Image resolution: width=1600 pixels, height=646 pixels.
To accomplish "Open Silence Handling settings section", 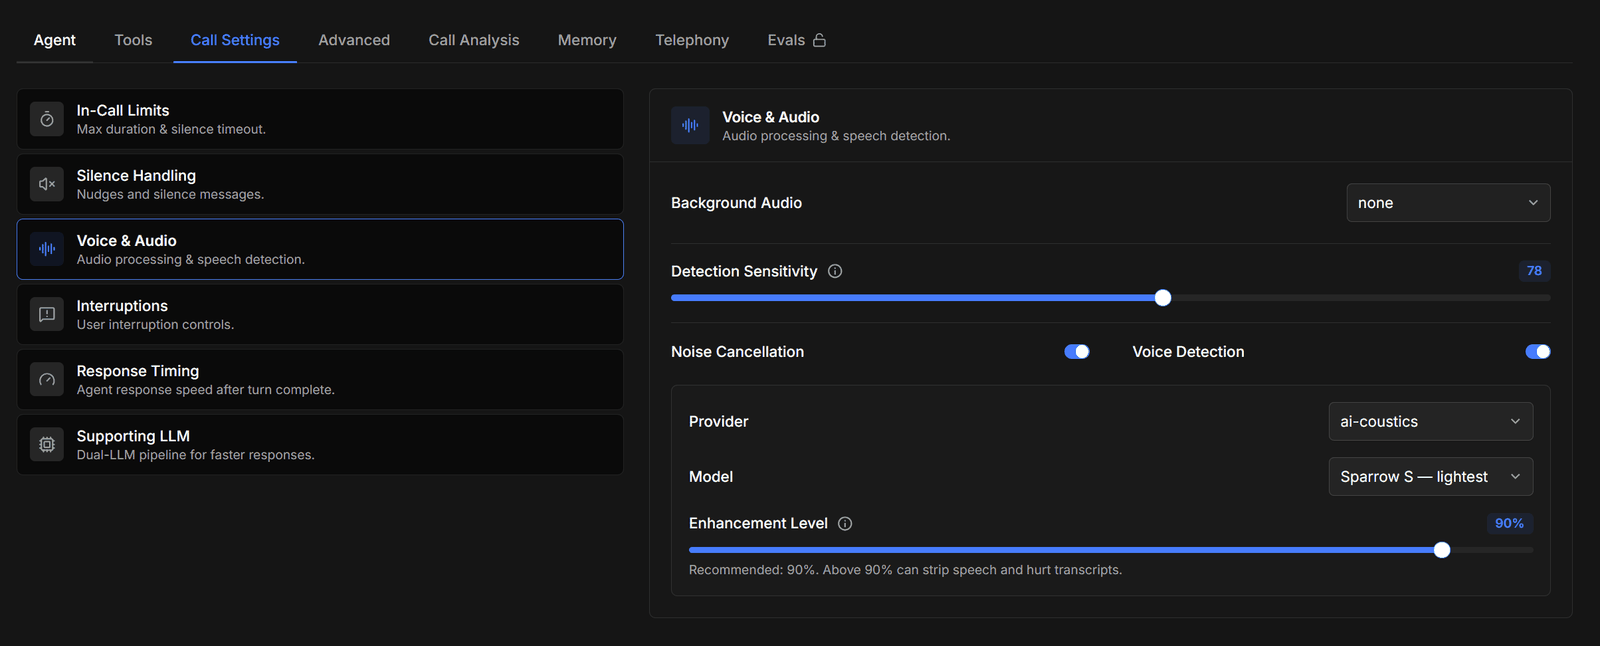I will [320, 184].
